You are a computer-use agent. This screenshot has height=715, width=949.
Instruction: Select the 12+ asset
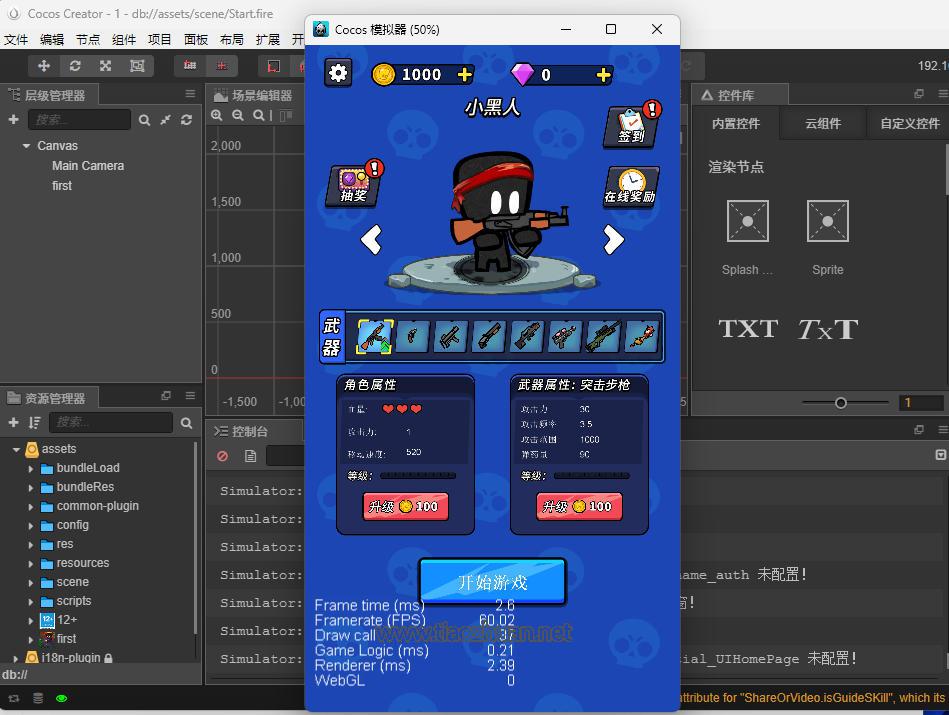(59, 620)
